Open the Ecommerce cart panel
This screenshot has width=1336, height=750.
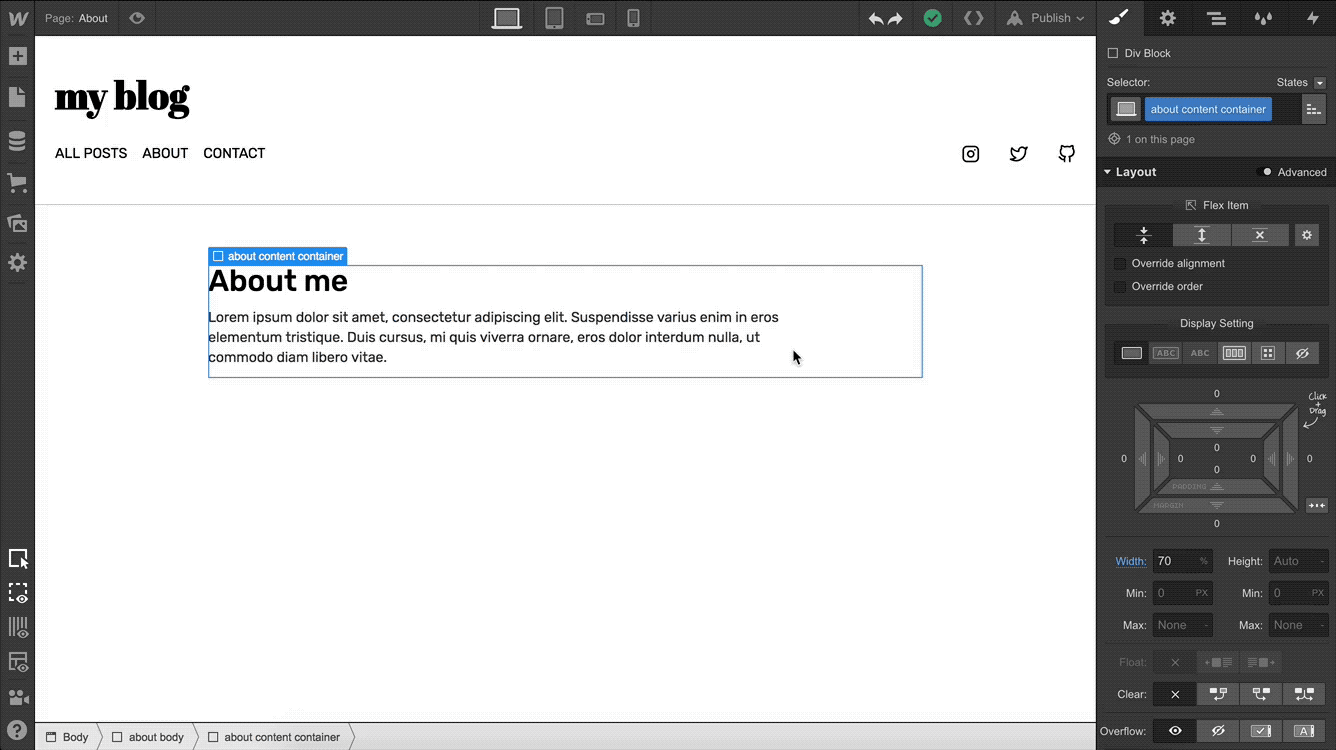tap(17, 182)
